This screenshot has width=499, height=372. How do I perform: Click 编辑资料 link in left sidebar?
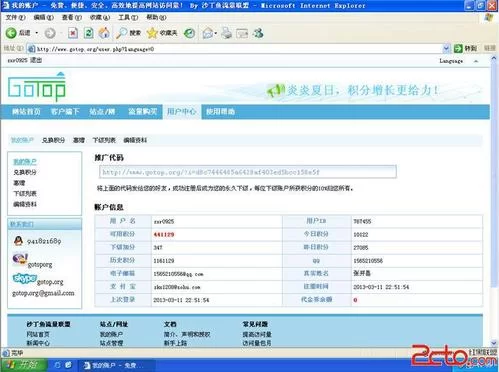(x=25, y=204)
